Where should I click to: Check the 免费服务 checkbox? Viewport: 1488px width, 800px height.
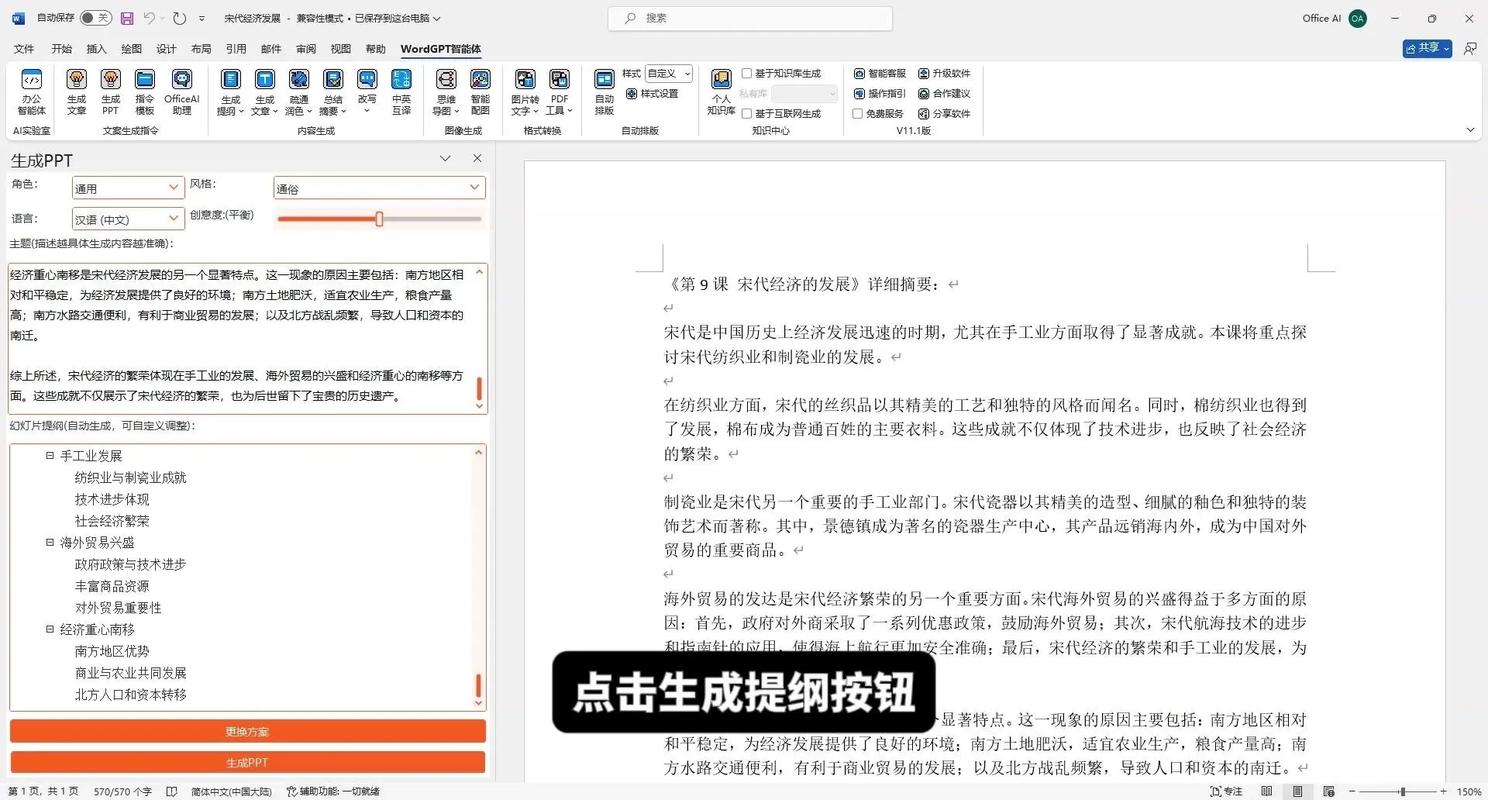pos(858,113)
